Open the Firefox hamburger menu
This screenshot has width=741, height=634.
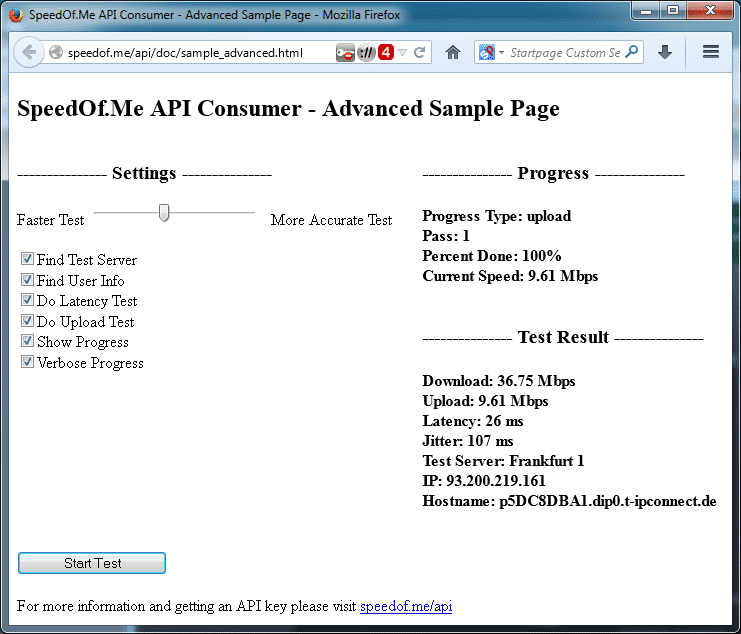click(x=710, y=52)
